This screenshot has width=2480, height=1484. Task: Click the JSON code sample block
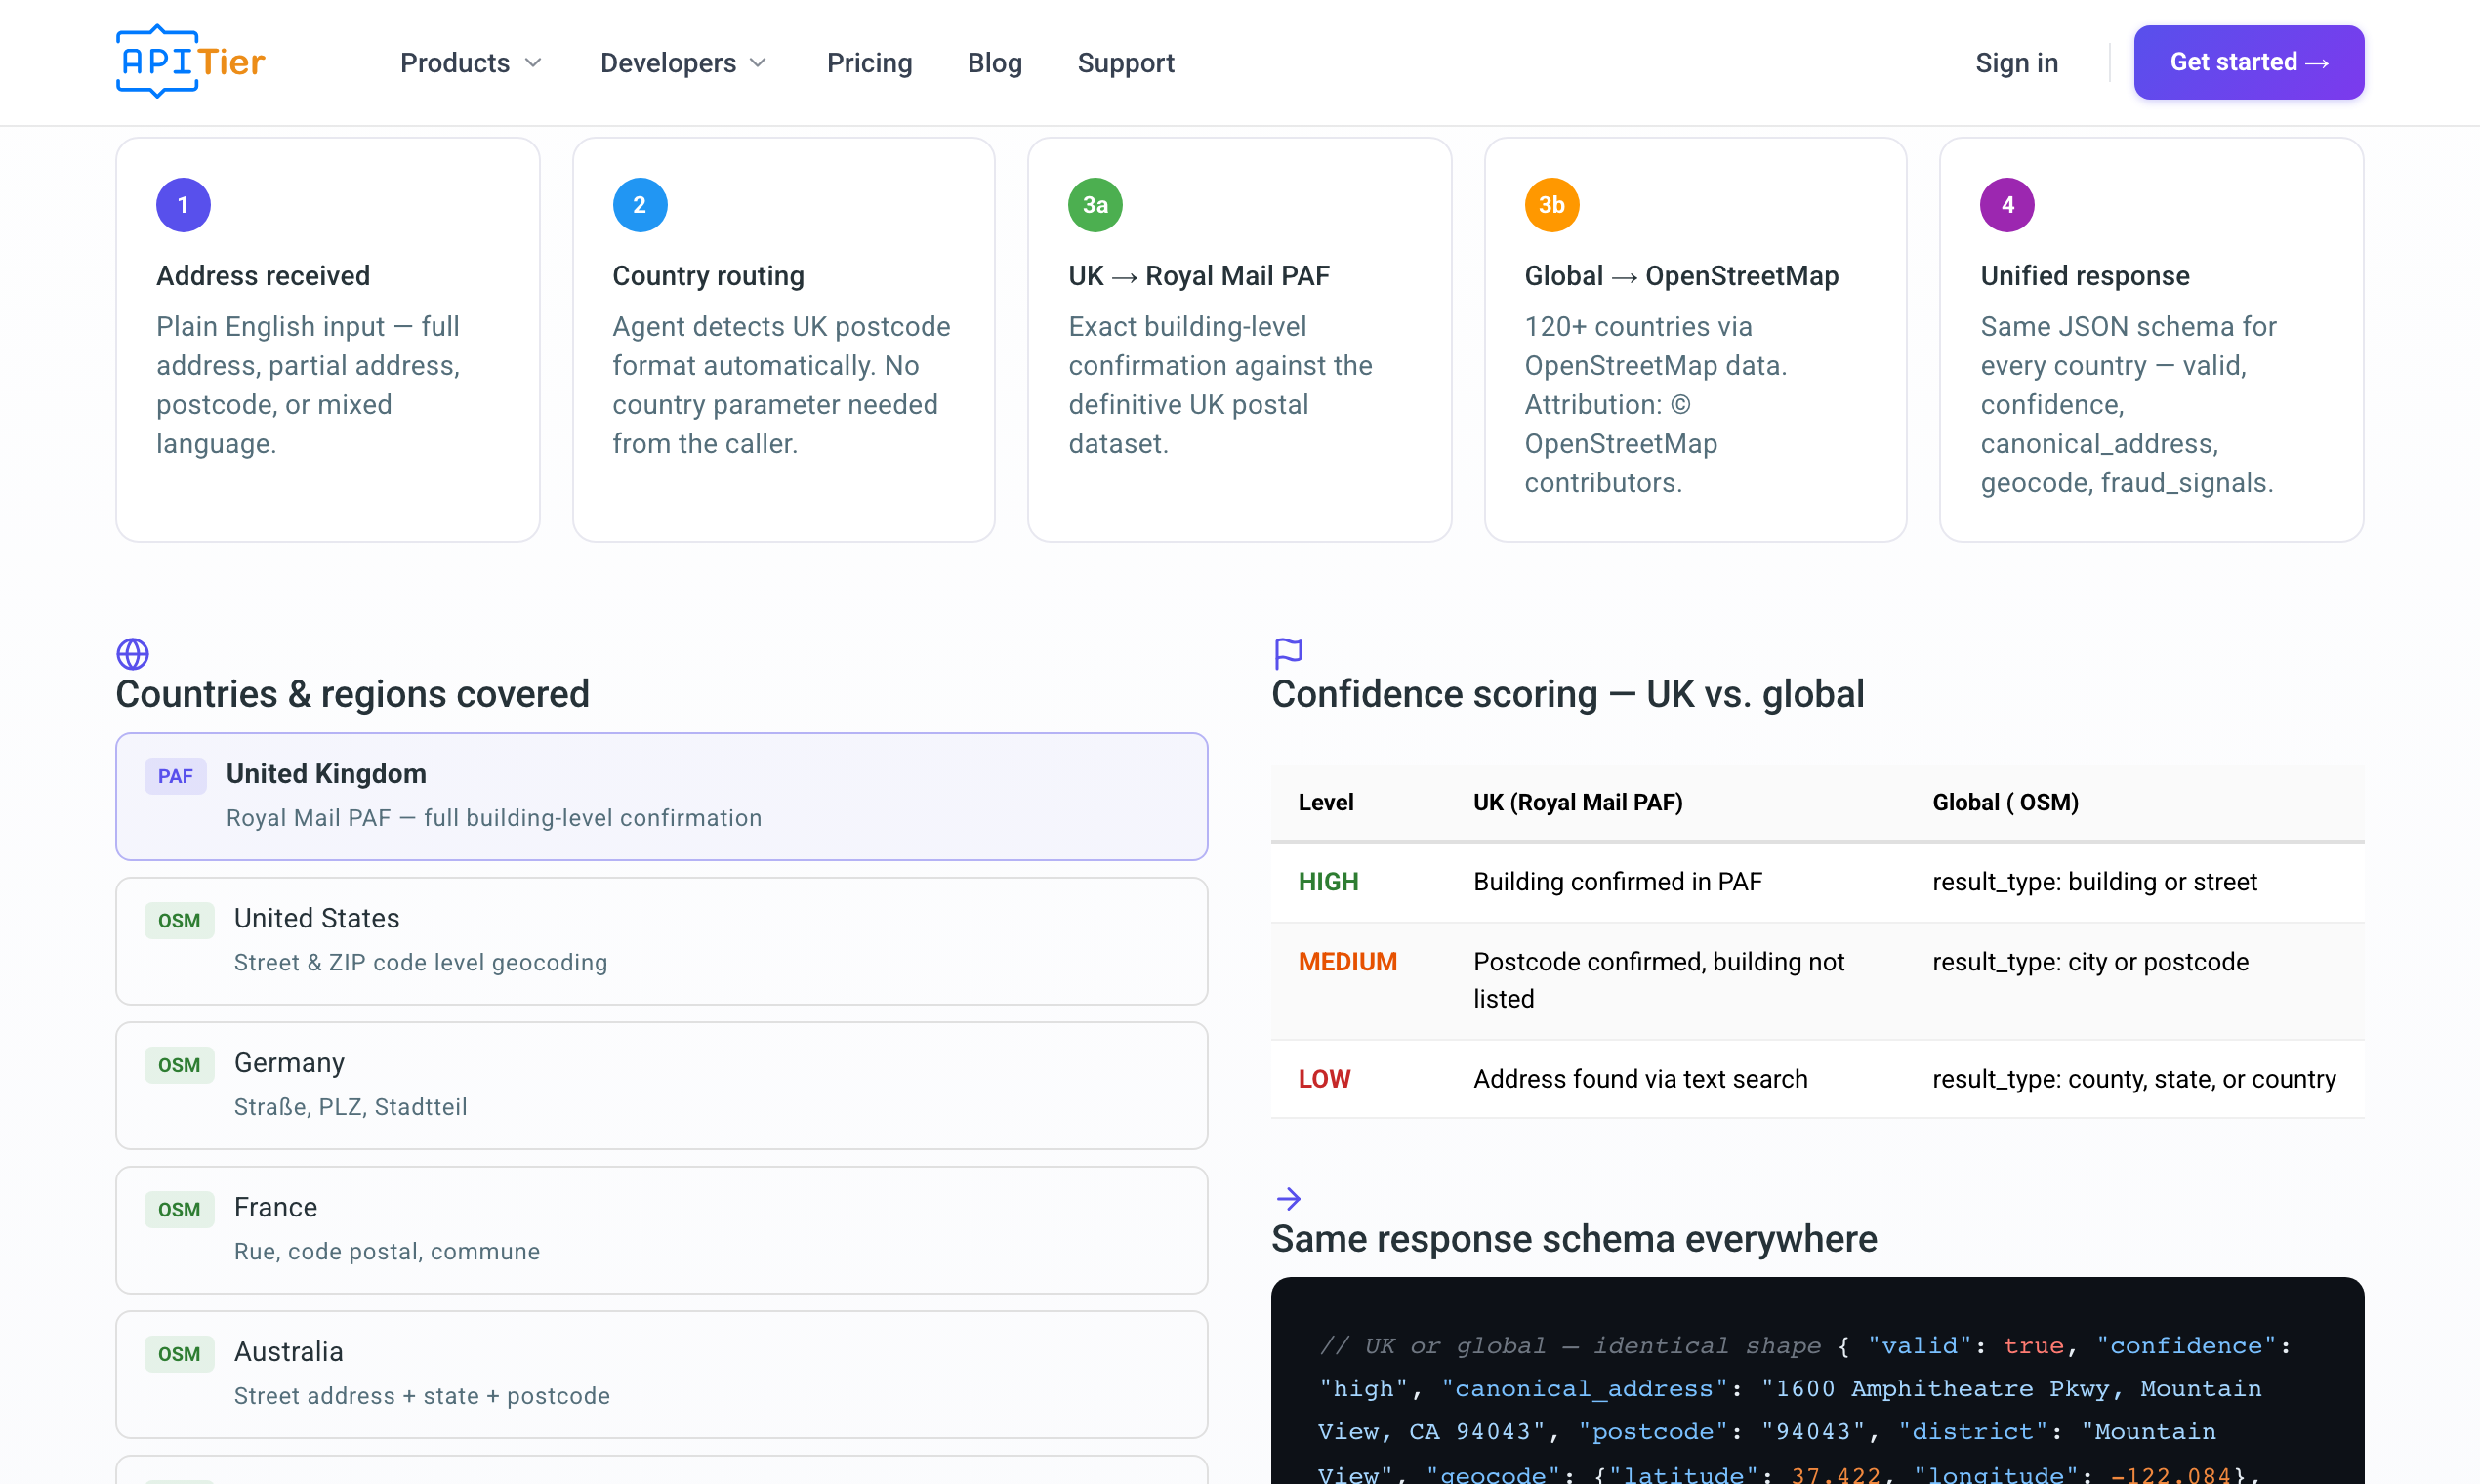(1817, 1381)
